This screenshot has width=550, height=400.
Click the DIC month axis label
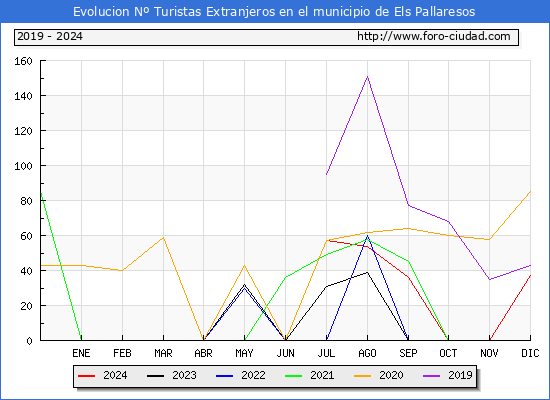pos(530,353)
